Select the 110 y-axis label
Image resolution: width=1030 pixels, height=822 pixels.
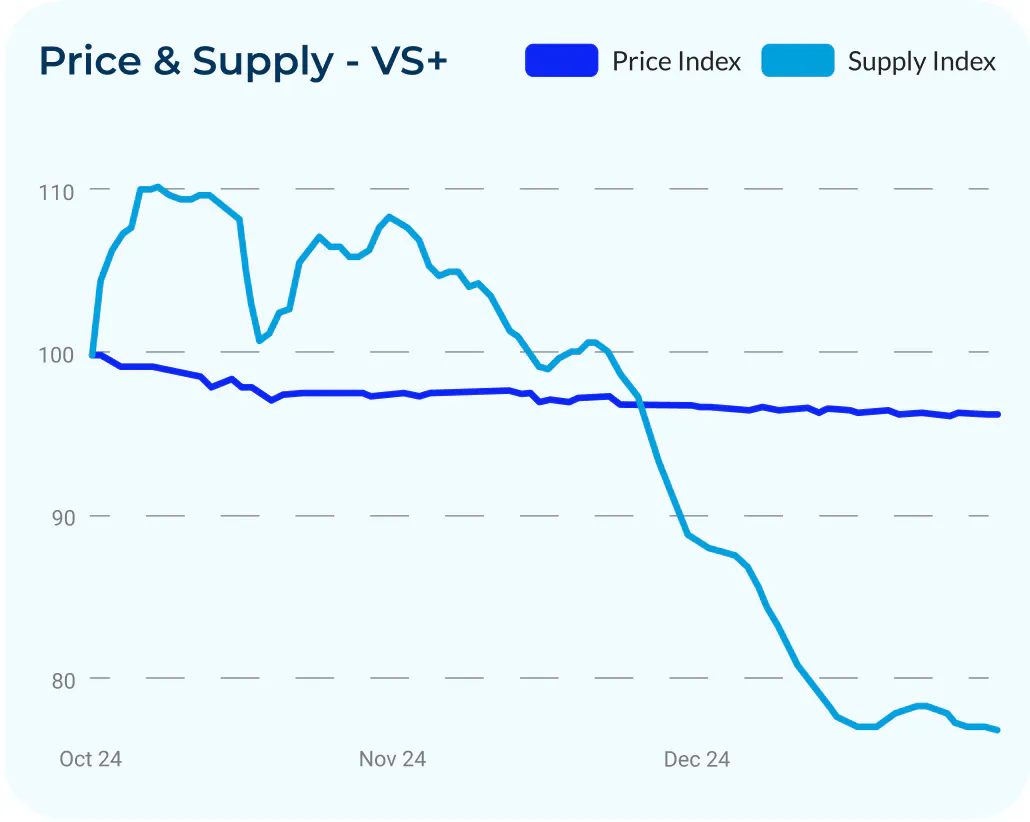click(x=56, y=193)
